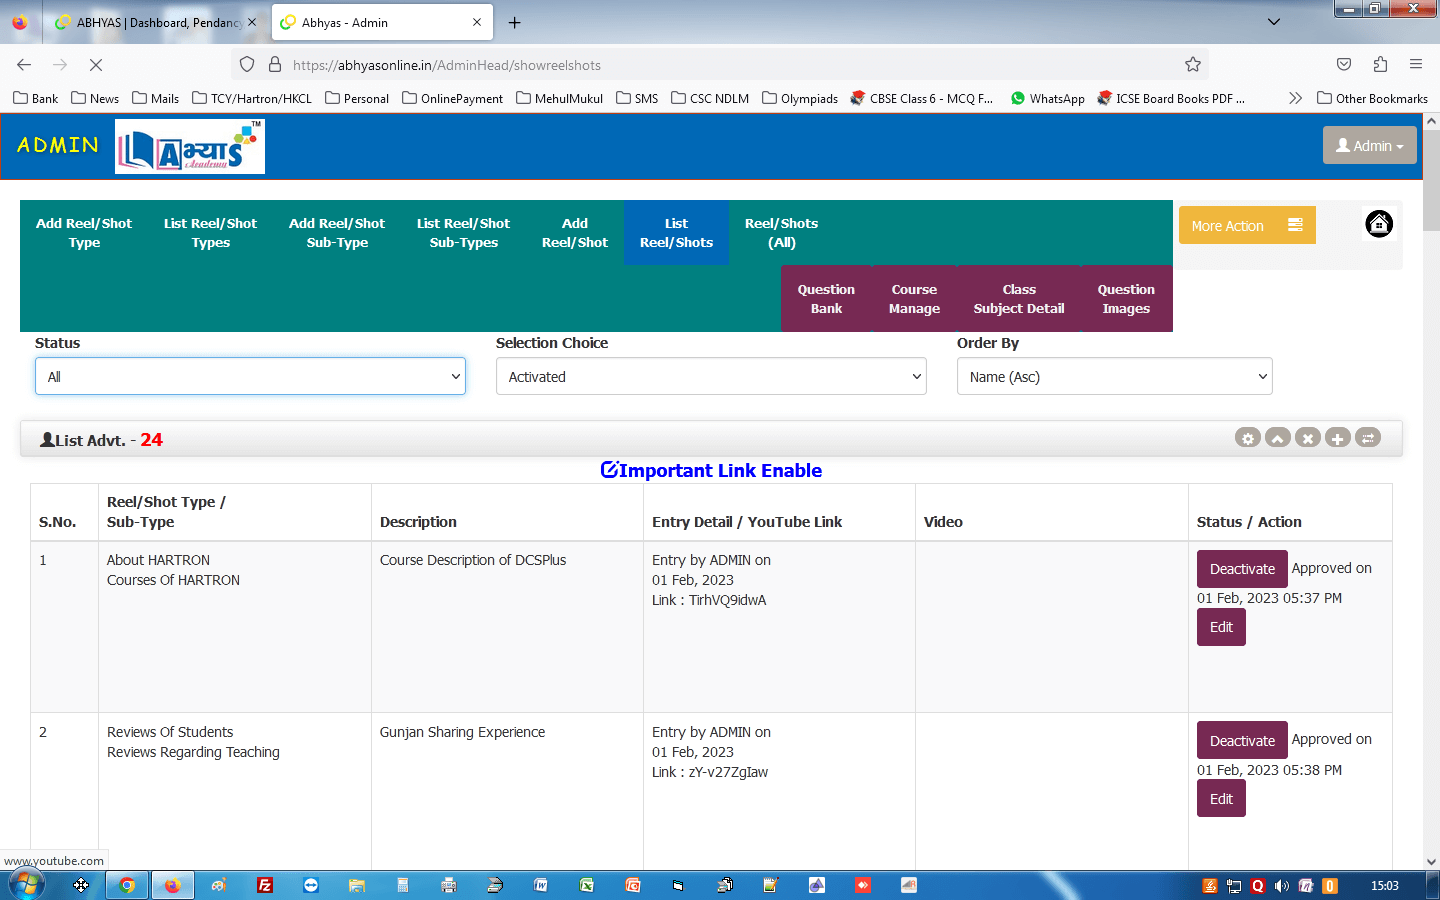
Task: Go to Add Reel/Shot tab
Action: (x=574, y=233)
